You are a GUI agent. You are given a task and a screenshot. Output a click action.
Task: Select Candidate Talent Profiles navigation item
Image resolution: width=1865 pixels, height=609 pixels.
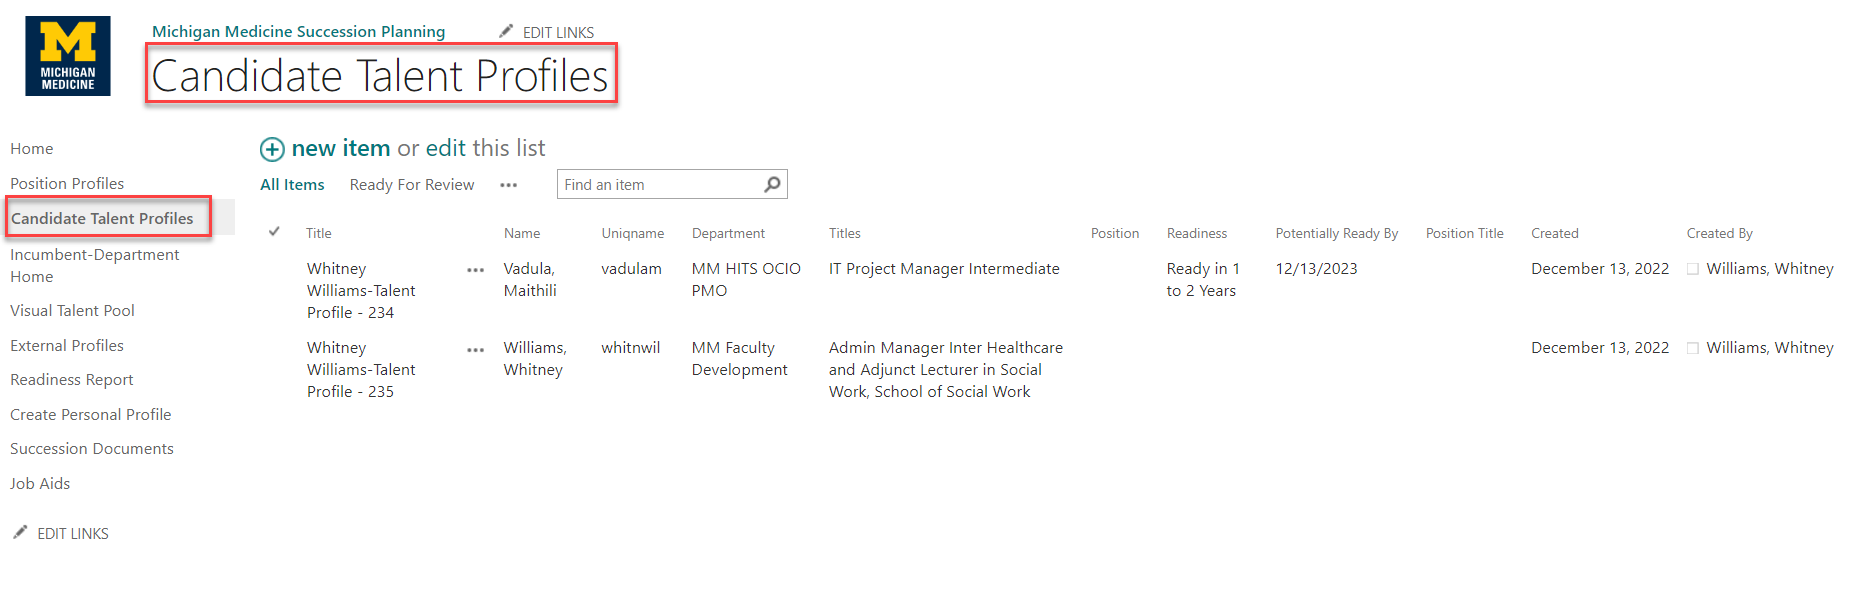point(102,218)
